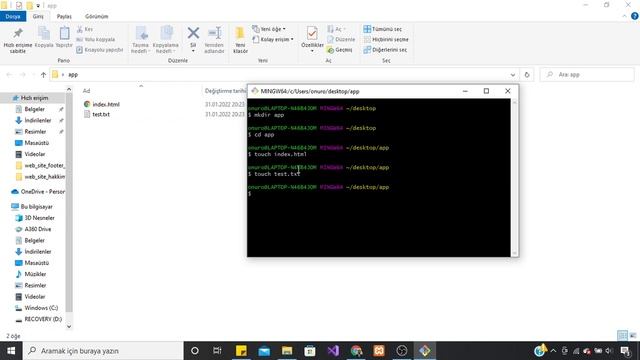Click the forward navigation arrow

click(x=22, y=75)
